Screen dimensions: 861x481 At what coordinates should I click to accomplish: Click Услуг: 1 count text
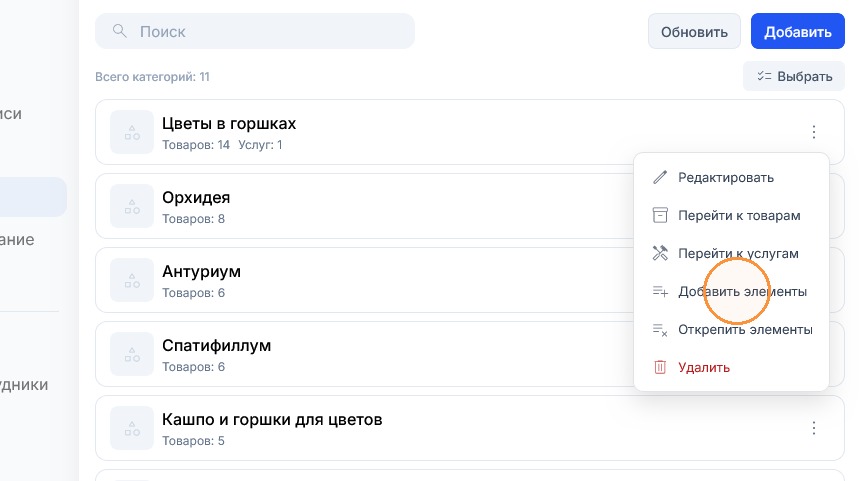coord(260,145)
